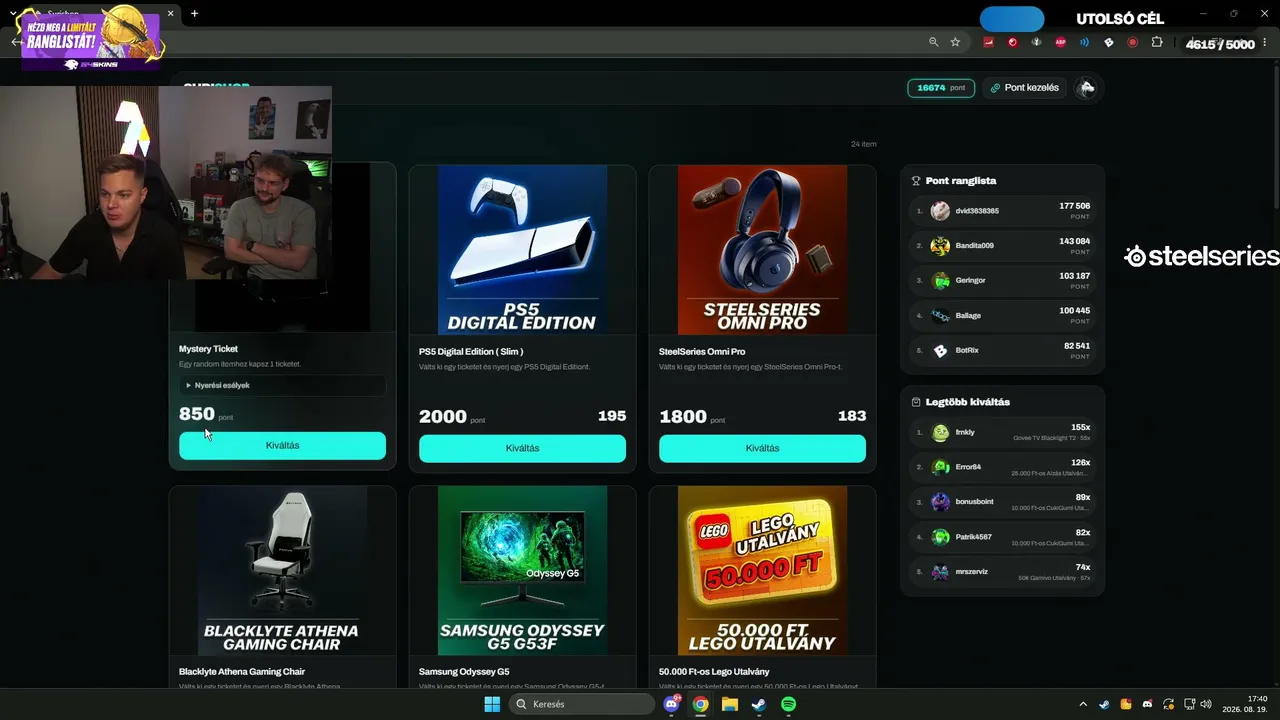
Task: Open the Blacklyte Athena Gaming Chair image
Action: pyautogui.click(x=282, y=571)
